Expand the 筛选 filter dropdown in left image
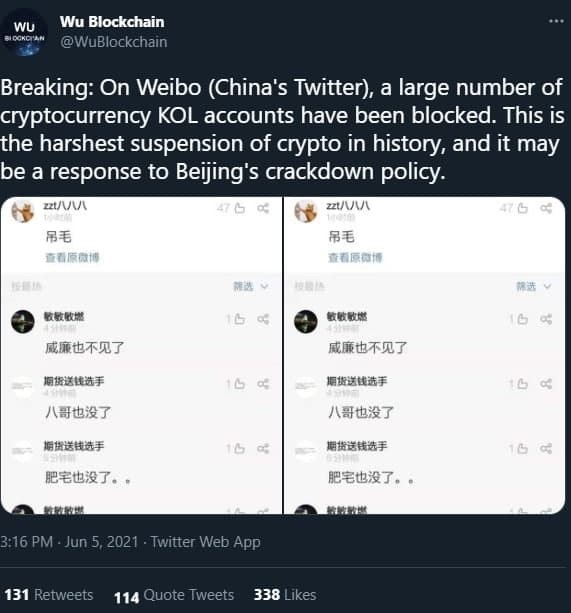 click(251, 287)
